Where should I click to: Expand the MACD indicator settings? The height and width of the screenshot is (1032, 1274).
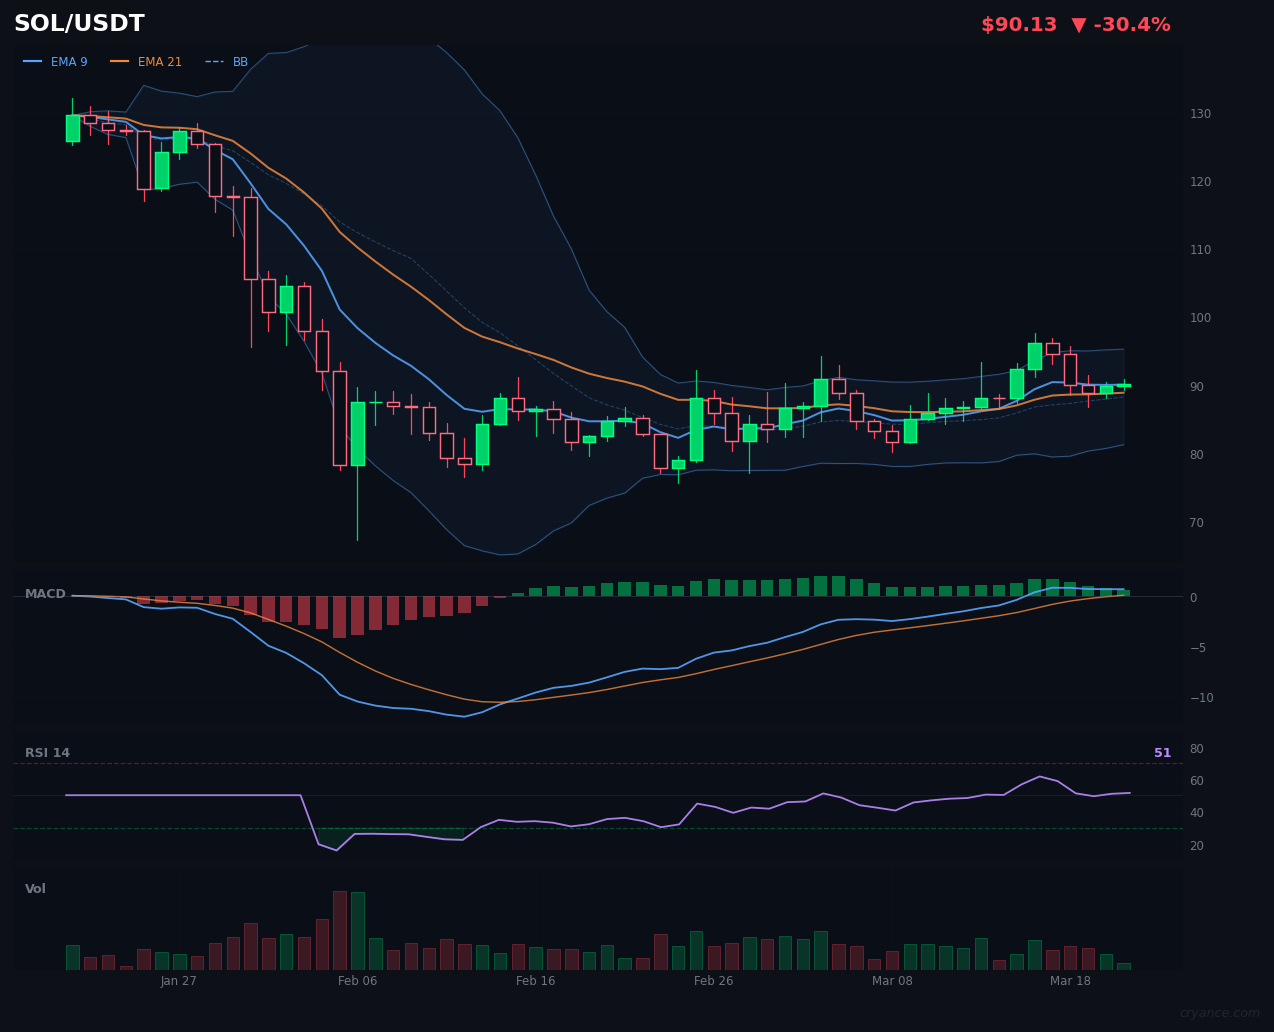[x=46, y=593]
